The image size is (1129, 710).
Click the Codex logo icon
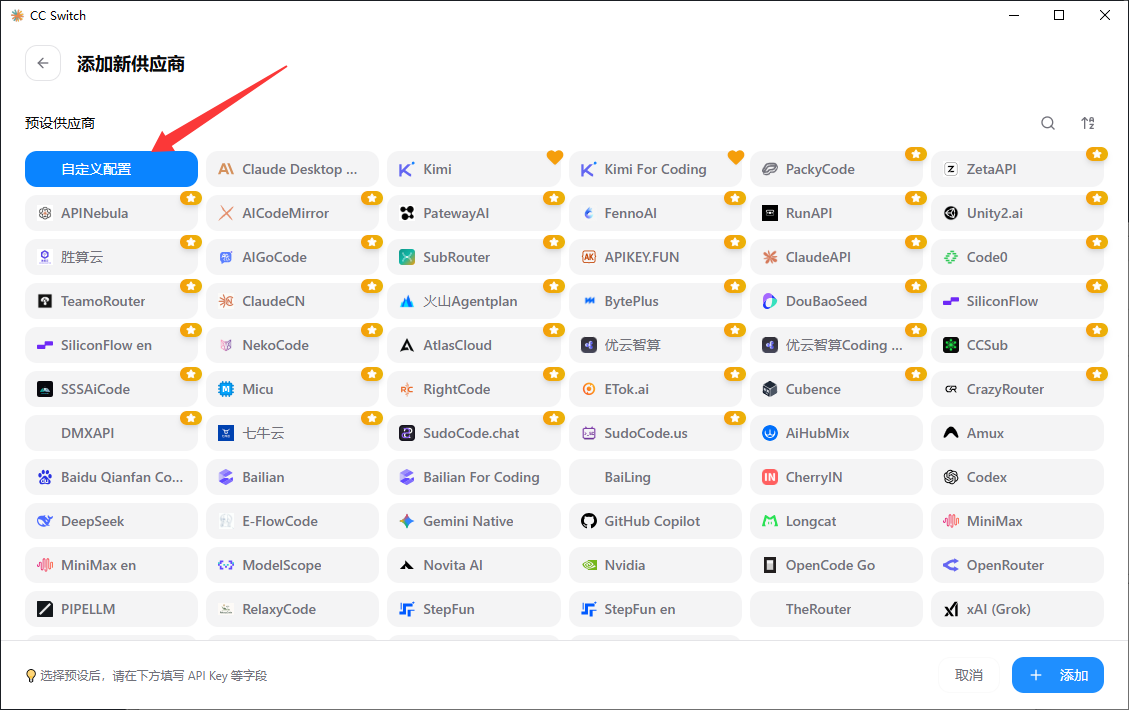tap(951, 477)
